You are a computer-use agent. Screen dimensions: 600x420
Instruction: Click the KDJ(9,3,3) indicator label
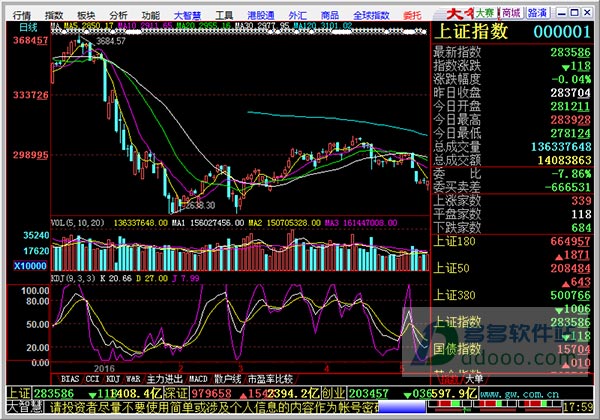(73, 278)
